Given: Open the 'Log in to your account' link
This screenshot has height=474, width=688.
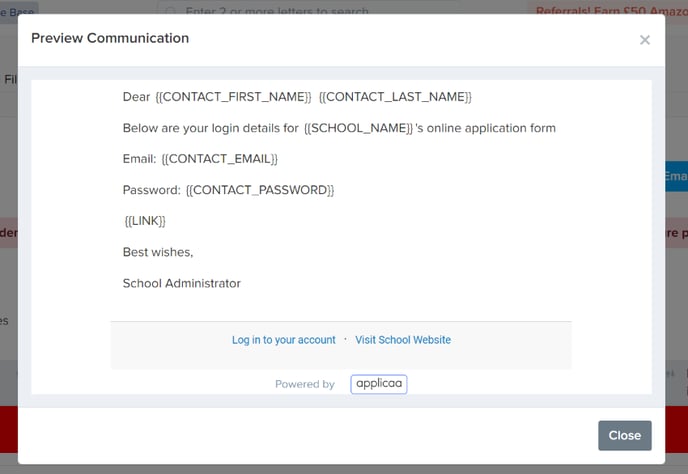Looking at the screenshot, I should pyautogui.click(x=283, y=340).
